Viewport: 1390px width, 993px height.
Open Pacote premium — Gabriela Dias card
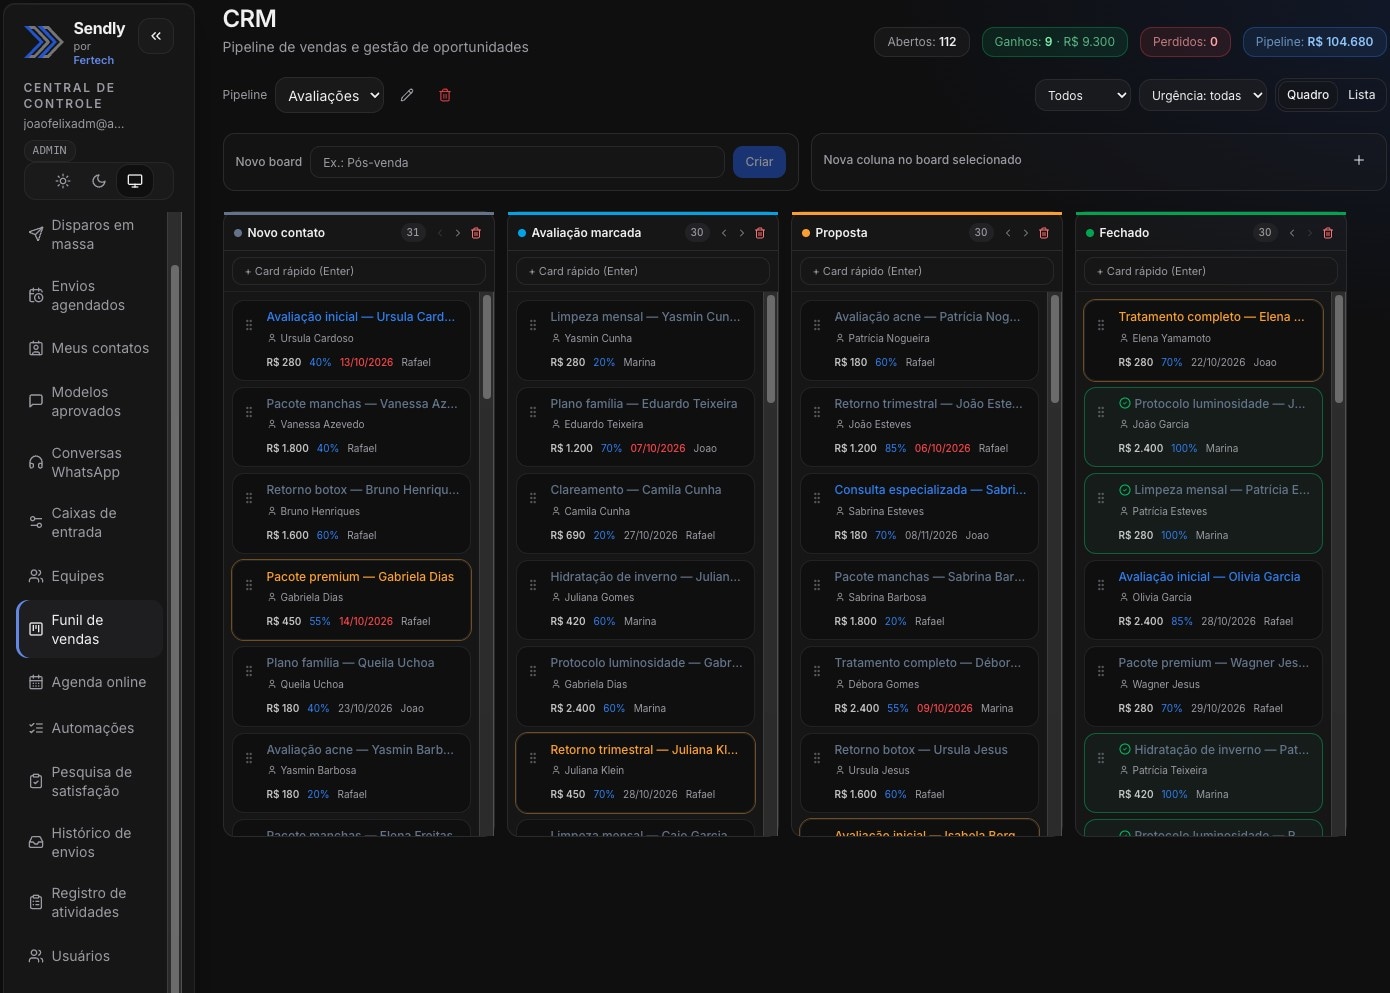[351, 600]
